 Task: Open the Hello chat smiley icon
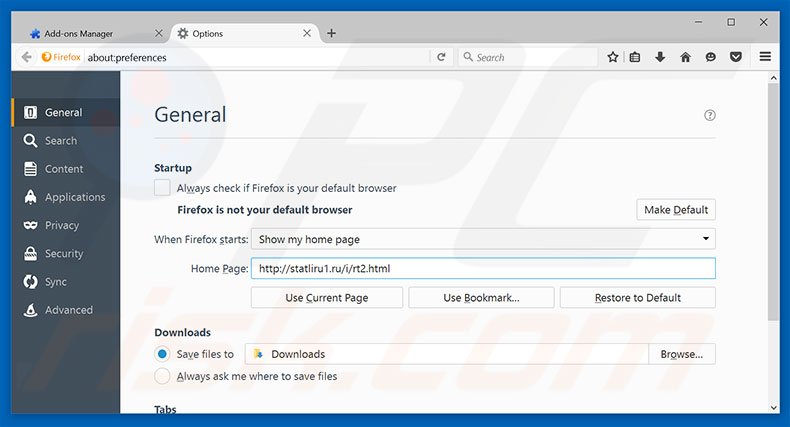(710, 57)
